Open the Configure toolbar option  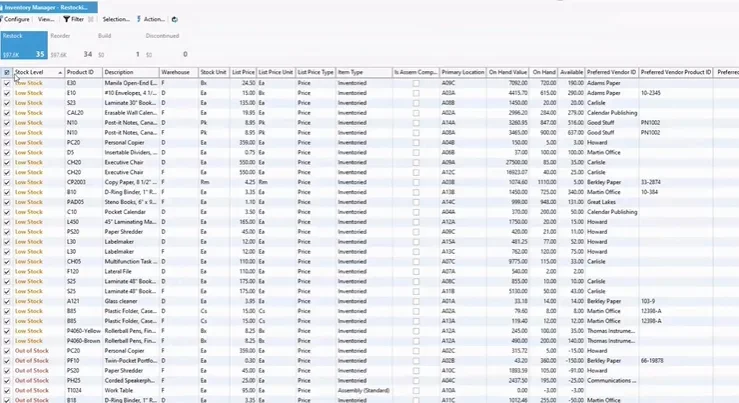tap(16, 19)
